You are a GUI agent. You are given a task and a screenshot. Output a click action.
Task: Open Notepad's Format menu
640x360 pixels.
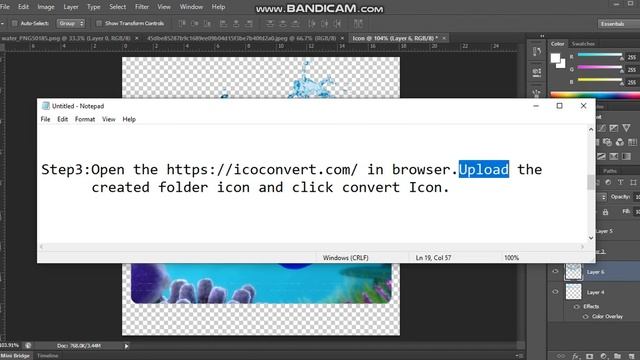tap(84, 119)
